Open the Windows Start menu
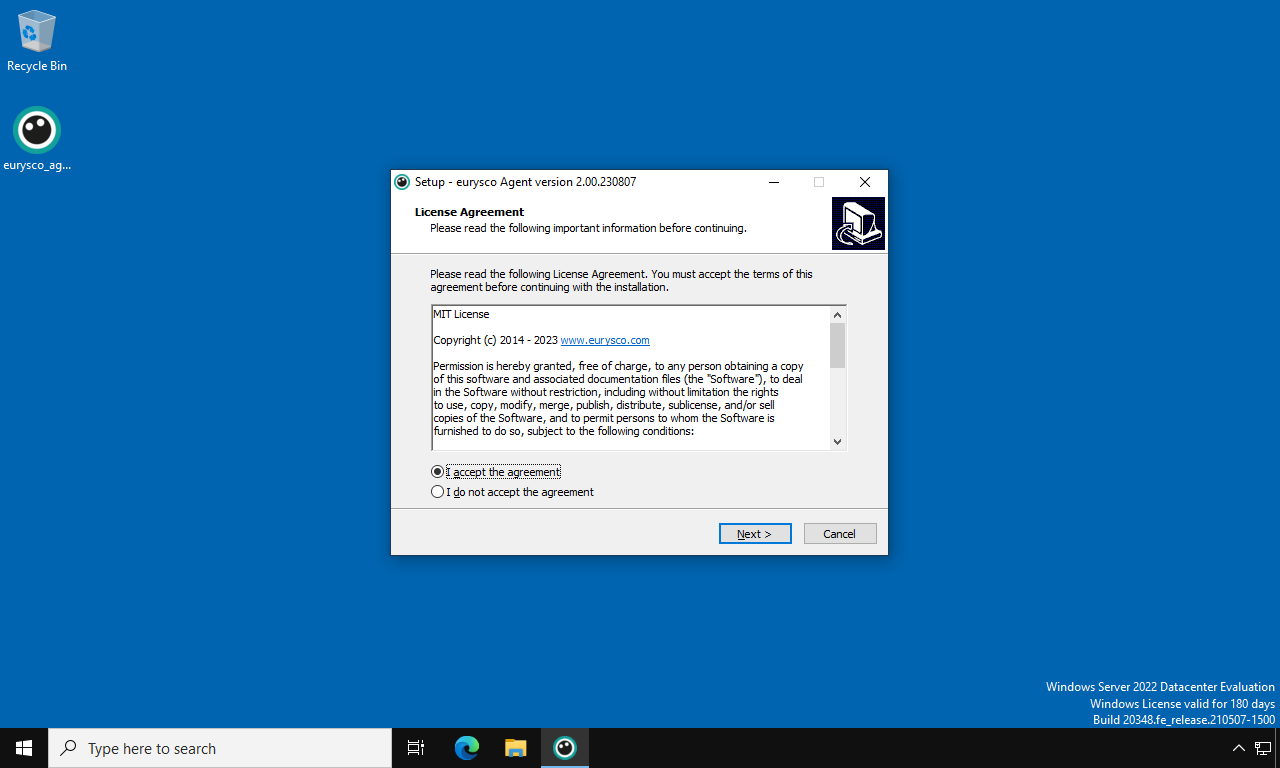The height and width of the screenshot is (768, 1280). point(24,748)
